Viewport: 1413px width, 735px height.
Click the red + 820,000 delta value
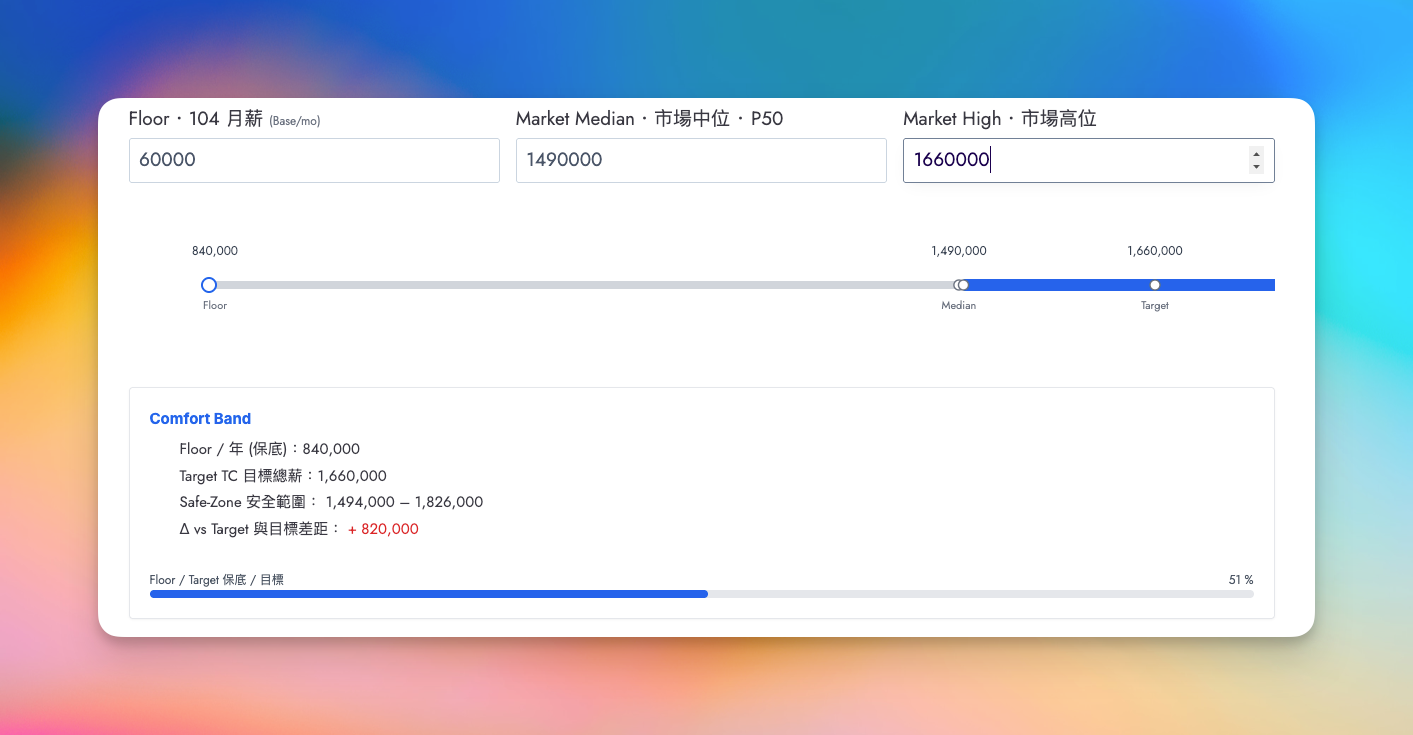click(383, 529)
